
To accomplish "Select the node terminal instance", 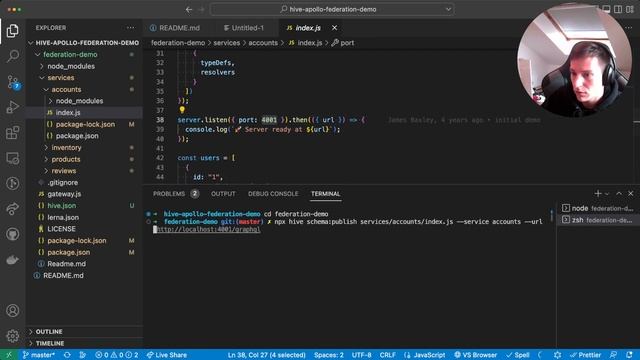I will (x=597, y=208).
